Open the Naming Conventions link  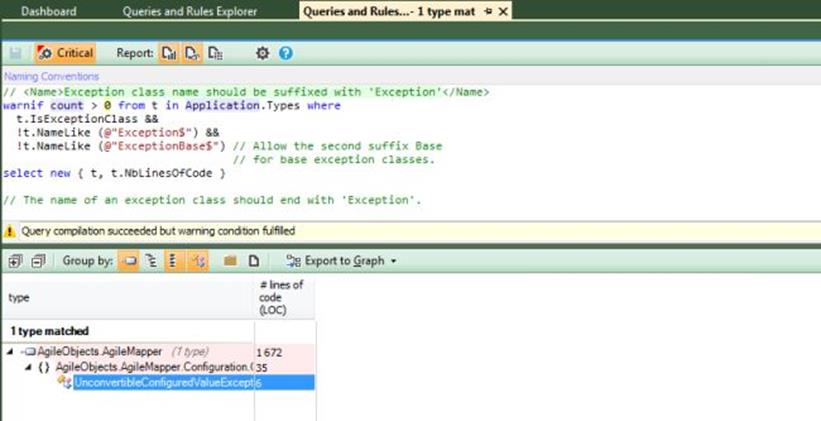point(51,76)
